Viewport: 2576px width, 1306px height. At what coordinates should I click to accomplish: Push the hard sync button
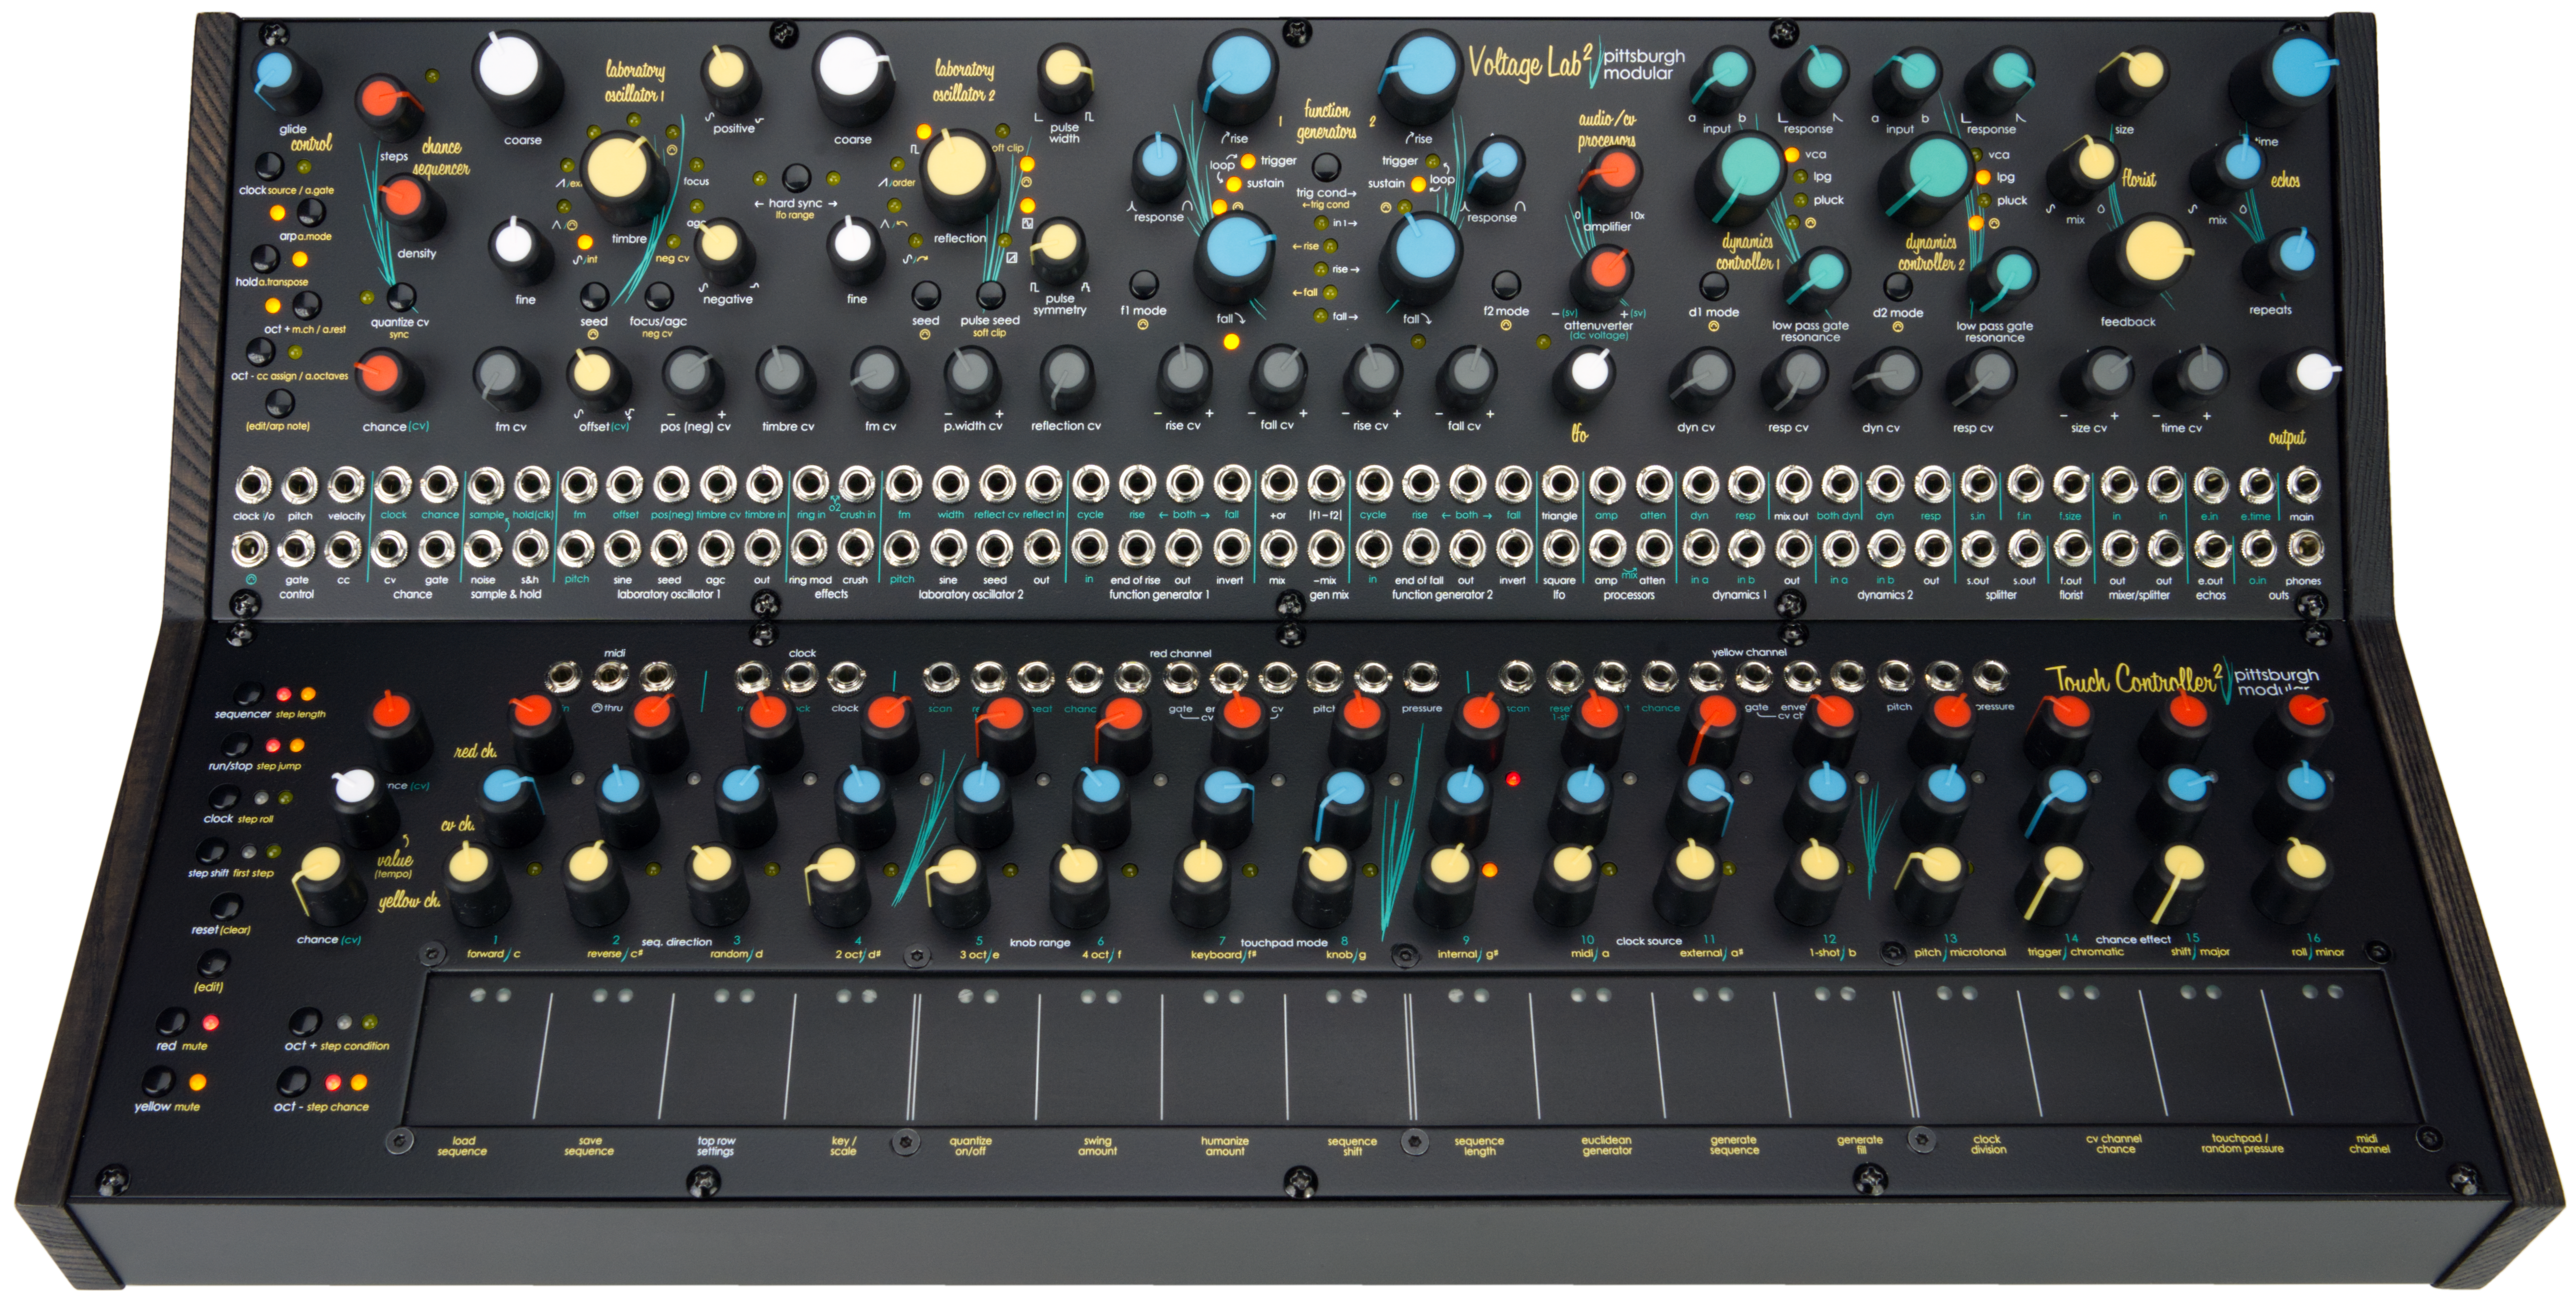tap(796, 177)
